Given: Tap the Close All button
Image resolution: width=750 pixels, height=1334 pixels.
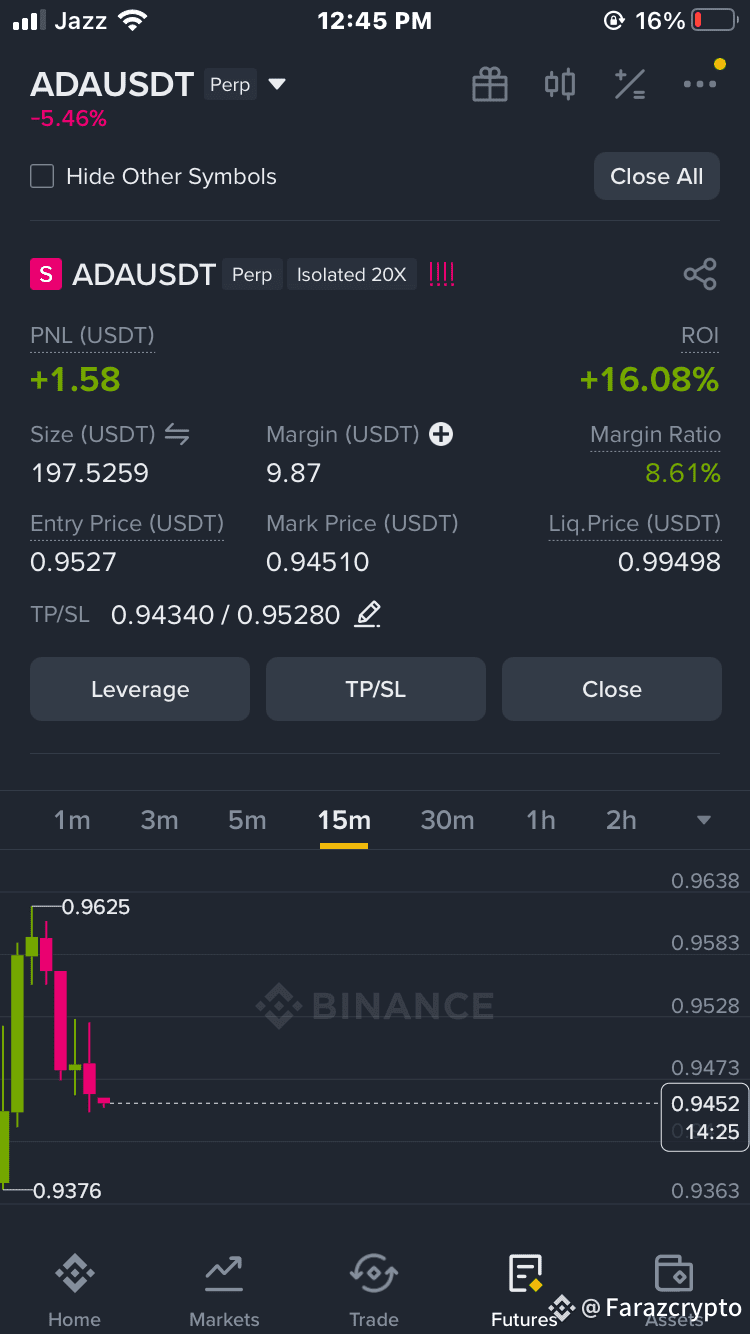Looking at the screenshot, I should pyautogui.click(x=657, y=176).
